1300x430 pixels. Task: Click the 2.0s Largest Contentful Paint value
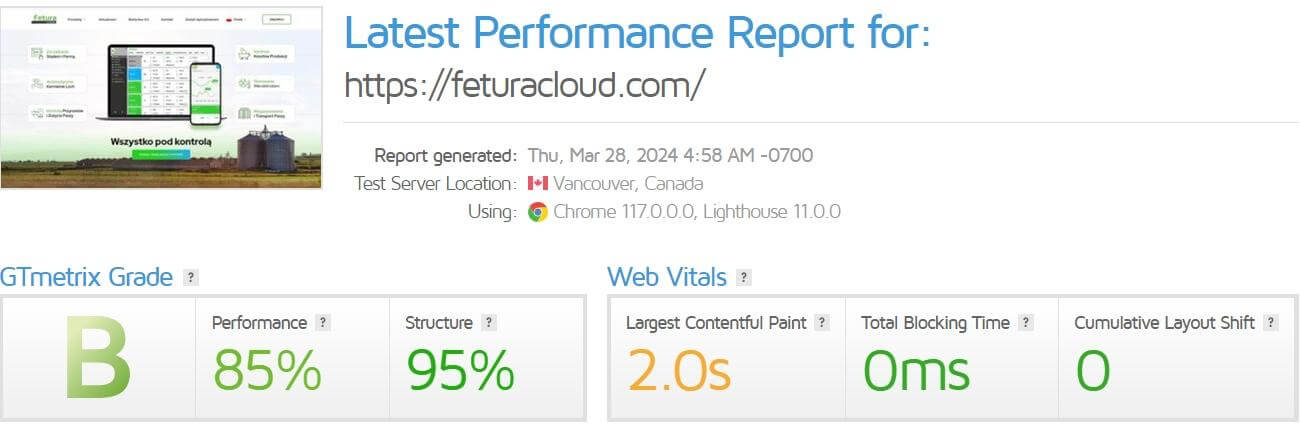679,371
